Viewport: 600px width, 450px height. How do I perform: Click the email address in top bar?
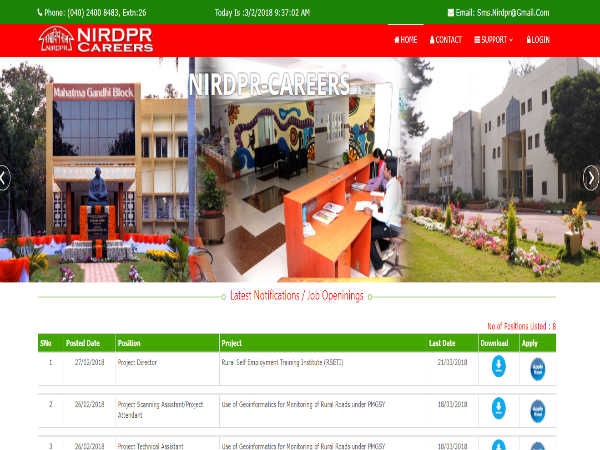(x=499, y=13)
